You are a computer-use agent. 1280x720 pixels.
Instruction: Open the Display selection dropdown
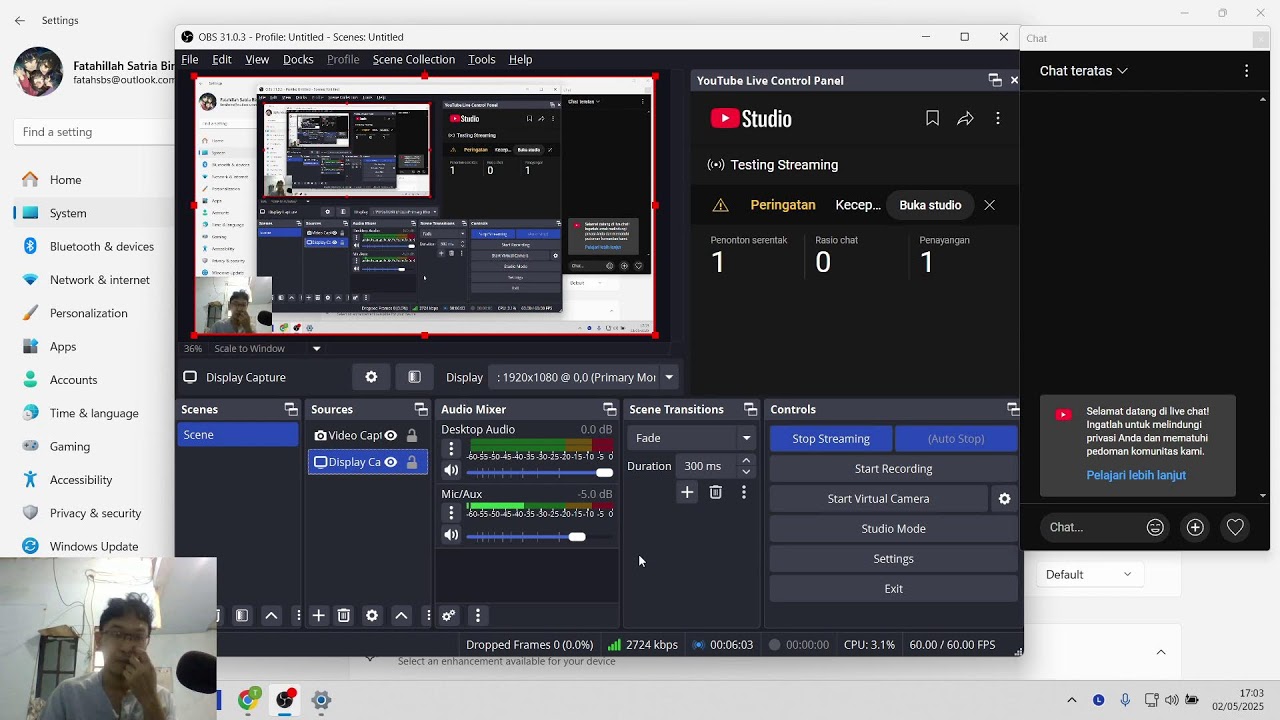586,377
